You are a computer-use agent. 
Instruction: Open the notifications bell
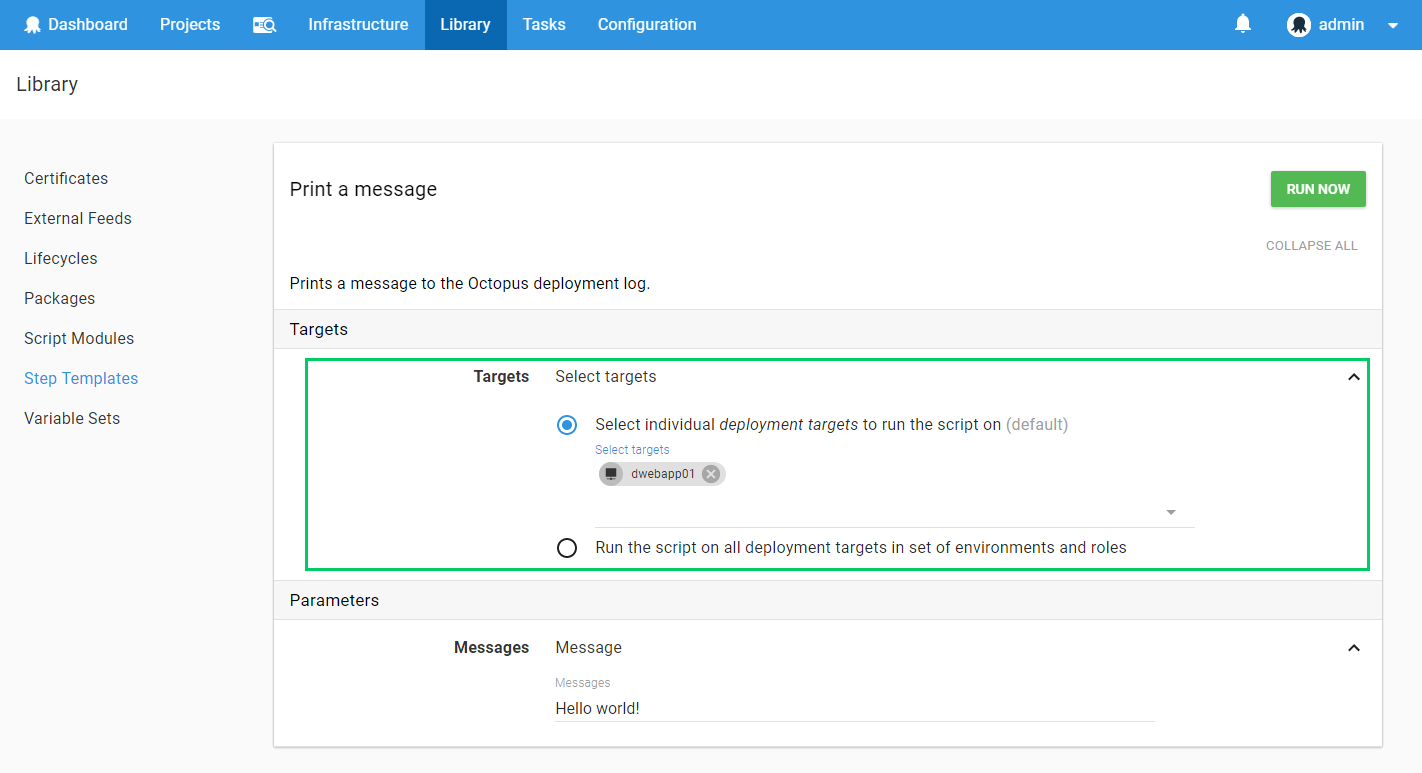pyautogui.click(x=1243, y=24)
